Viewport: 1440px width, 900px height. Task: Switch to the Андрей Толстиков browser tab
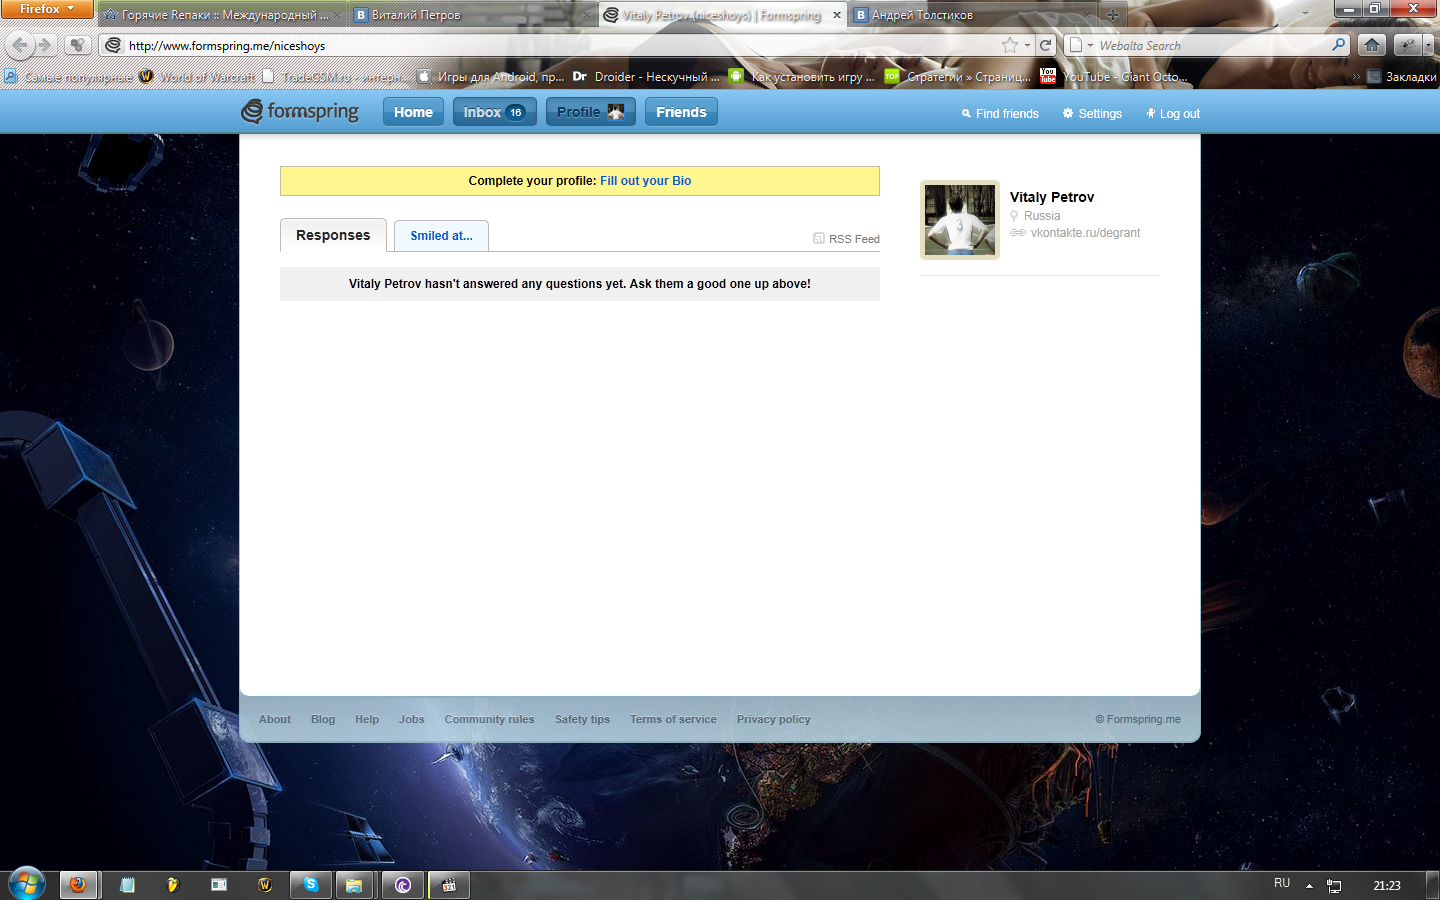[970, 15]
